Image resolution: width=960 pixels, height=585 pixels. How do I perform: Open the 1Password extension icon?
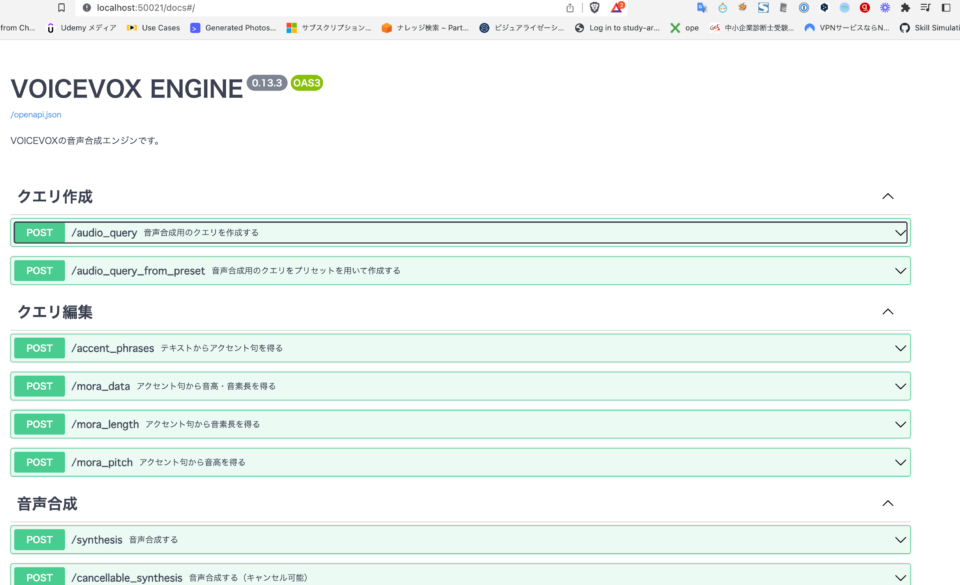[x=804, y=9]
